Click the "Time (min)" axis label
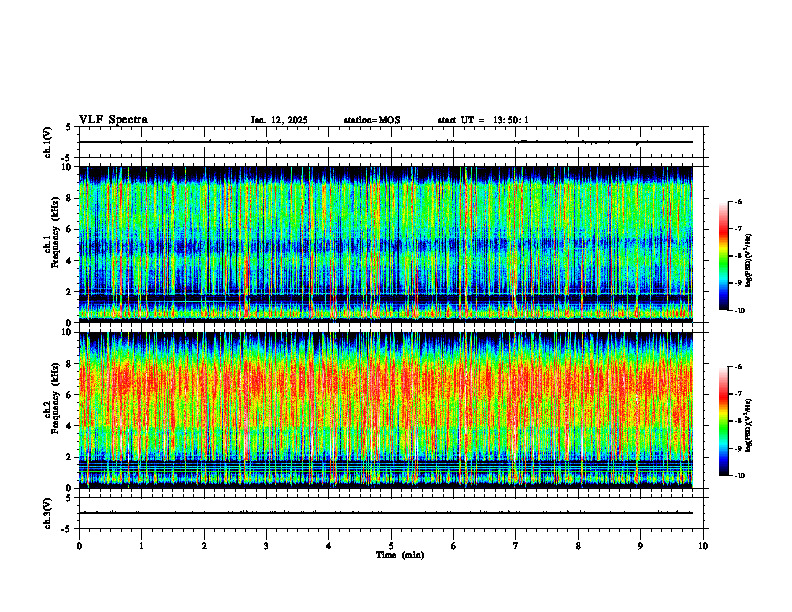This screenshot has width=792, height=612. pyautogui.click(x=400, y=555)
